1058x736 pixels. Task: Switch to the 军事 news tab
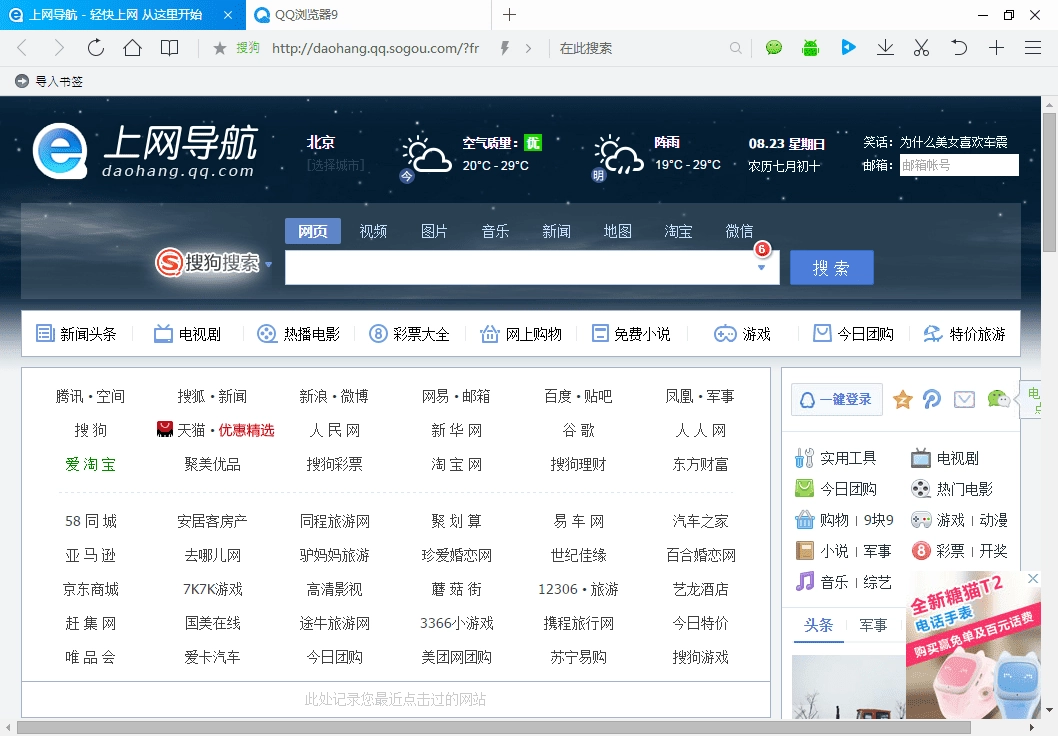pyautogui.click(x=873, y=625)
